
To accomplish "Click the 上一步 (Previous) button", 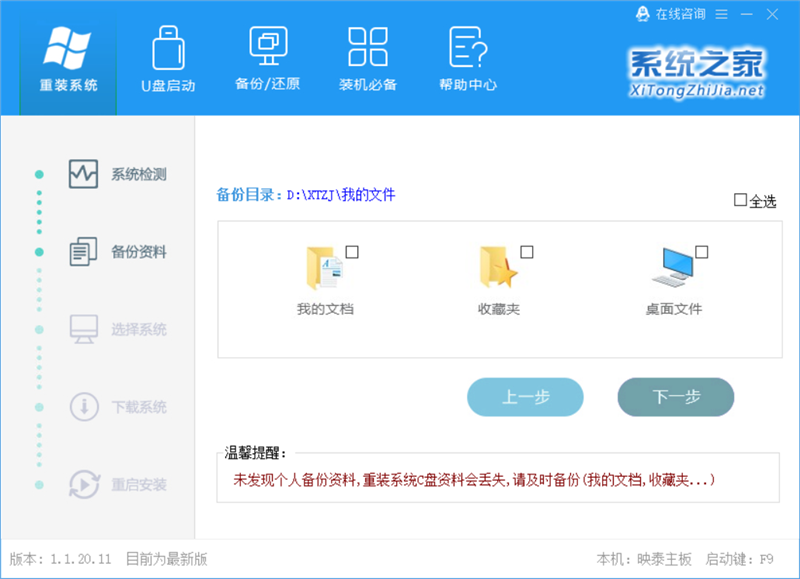I will tap(525, 397).
